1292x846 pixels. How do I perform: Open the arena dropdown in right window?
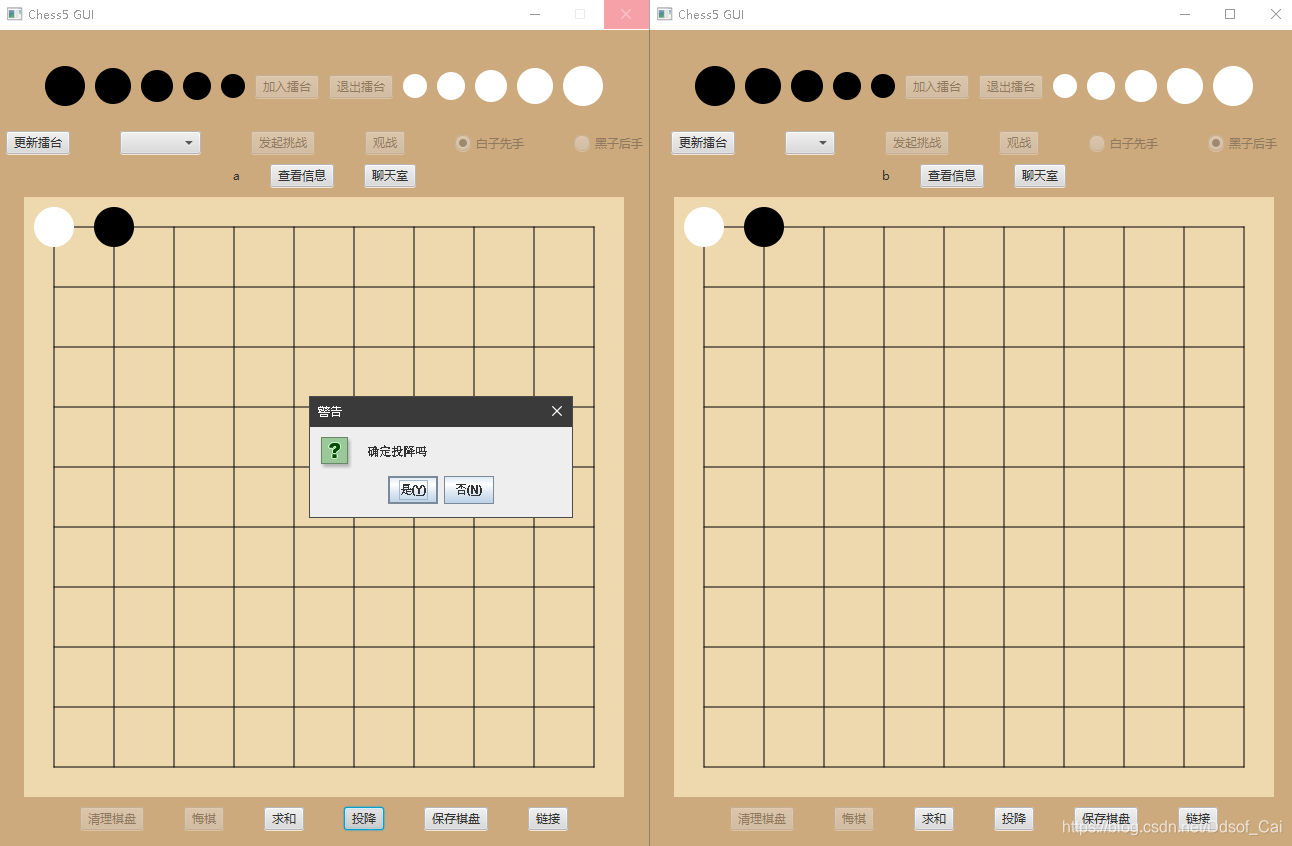(810, 143)
